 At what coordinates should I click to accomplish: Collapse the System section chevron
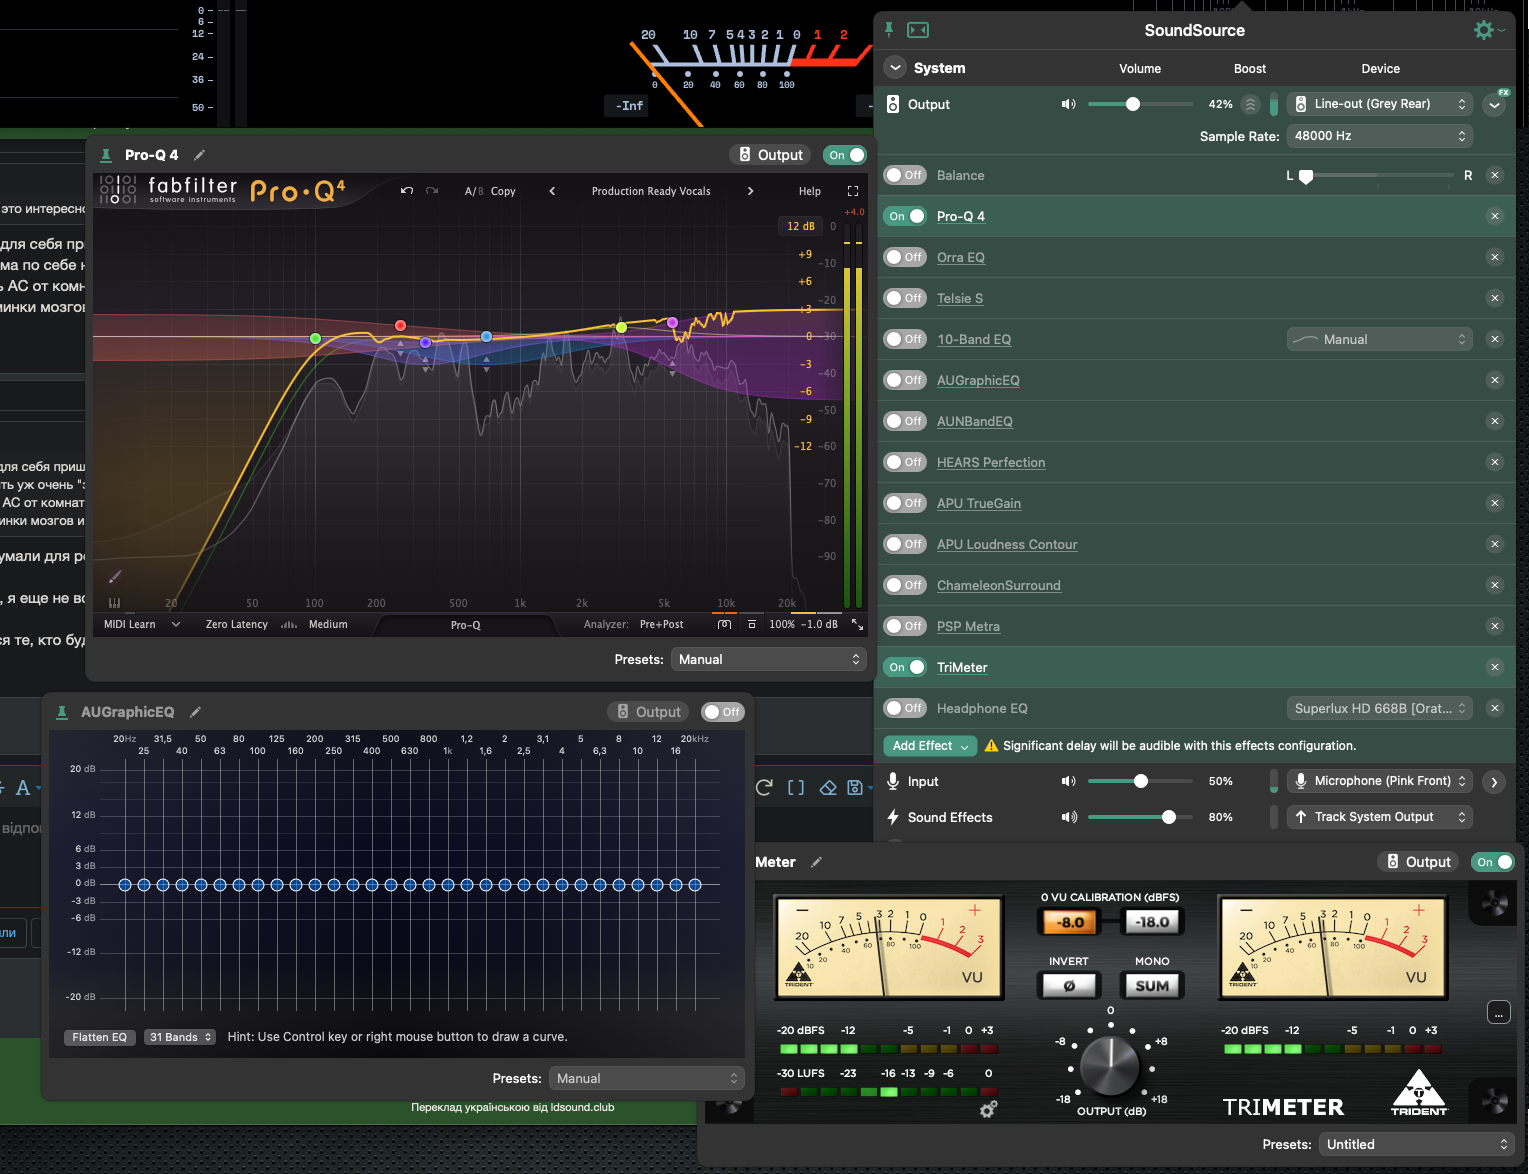click(x=896, y=68)
